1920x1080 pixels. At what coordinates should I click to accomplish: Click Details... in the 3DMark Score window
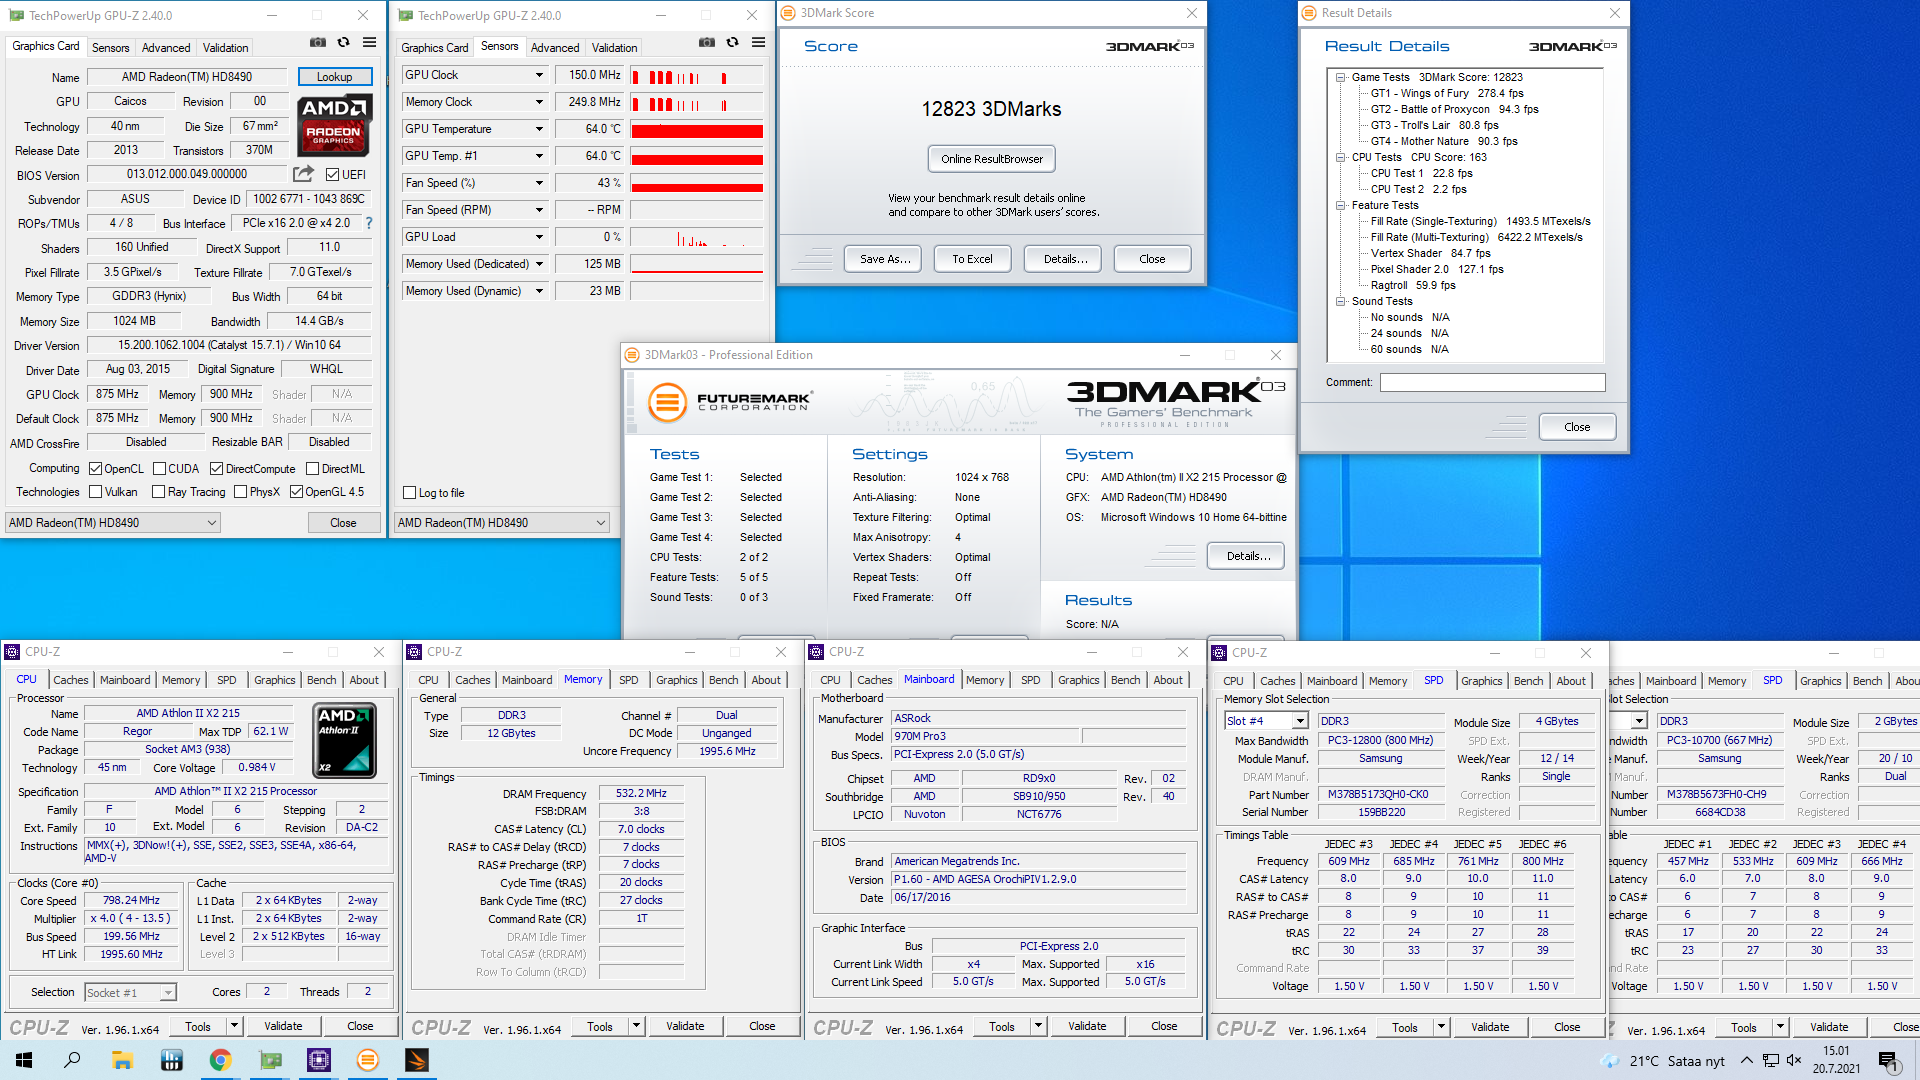point(1065,259)
